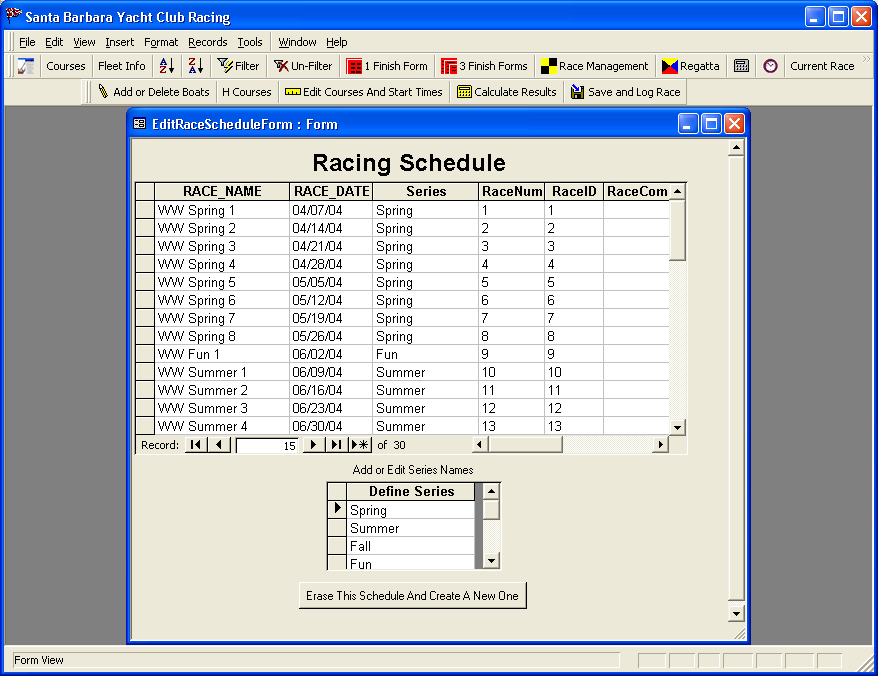Go to last record in schedule
Viewport: 878px width, 676px height.
pos(336,445)
